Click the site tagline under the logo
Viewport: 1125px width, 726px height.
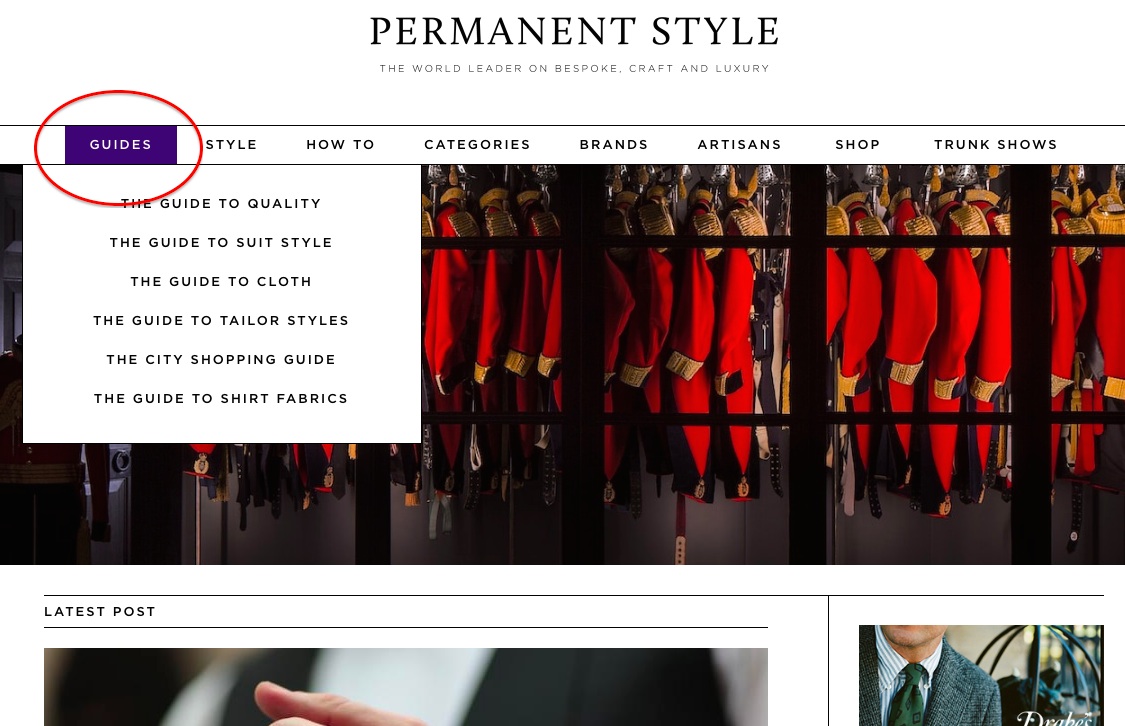[x=574, y=69]
